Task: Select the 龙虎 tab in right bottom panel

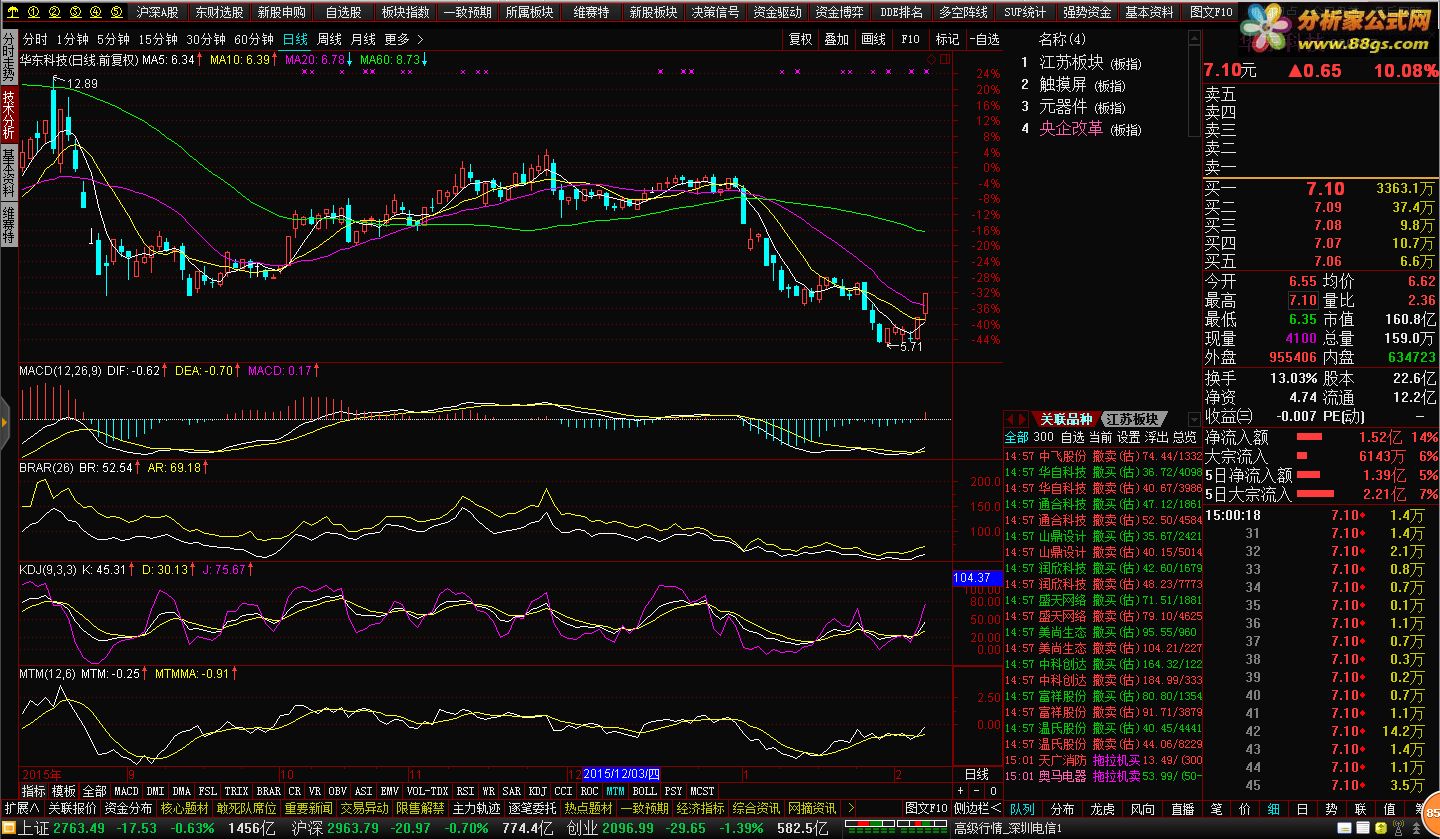Action: point(1102,809)
